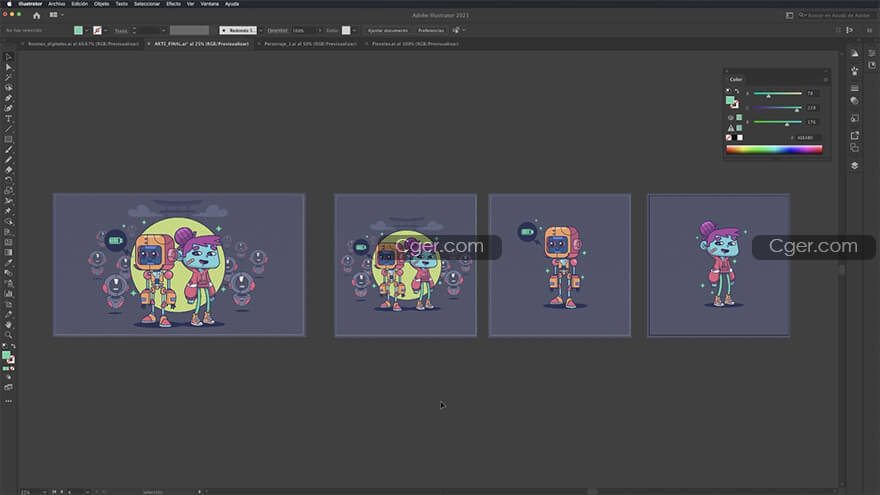Click Default Fill and Stroke in toolbox
Viewport: 880px width, 495px height.
coord(4,347)
